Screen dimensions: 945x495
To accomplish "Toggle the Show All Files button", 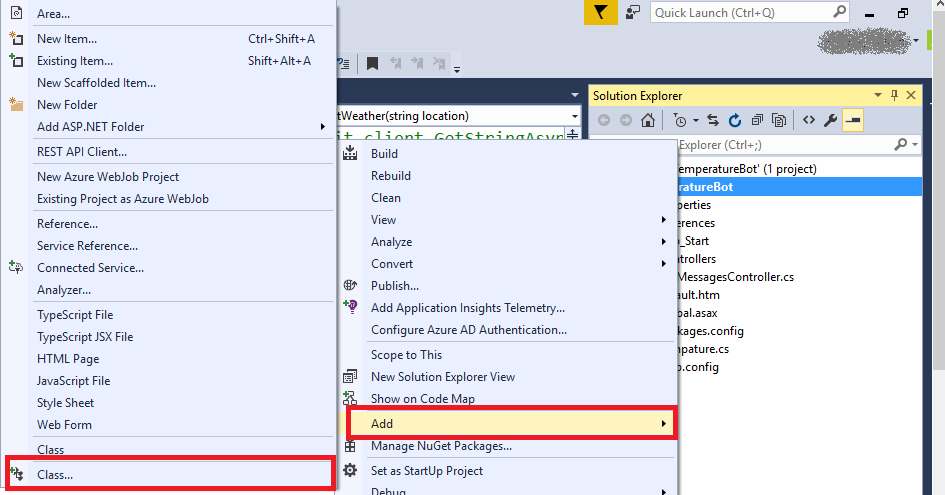I will click(779, 121).
